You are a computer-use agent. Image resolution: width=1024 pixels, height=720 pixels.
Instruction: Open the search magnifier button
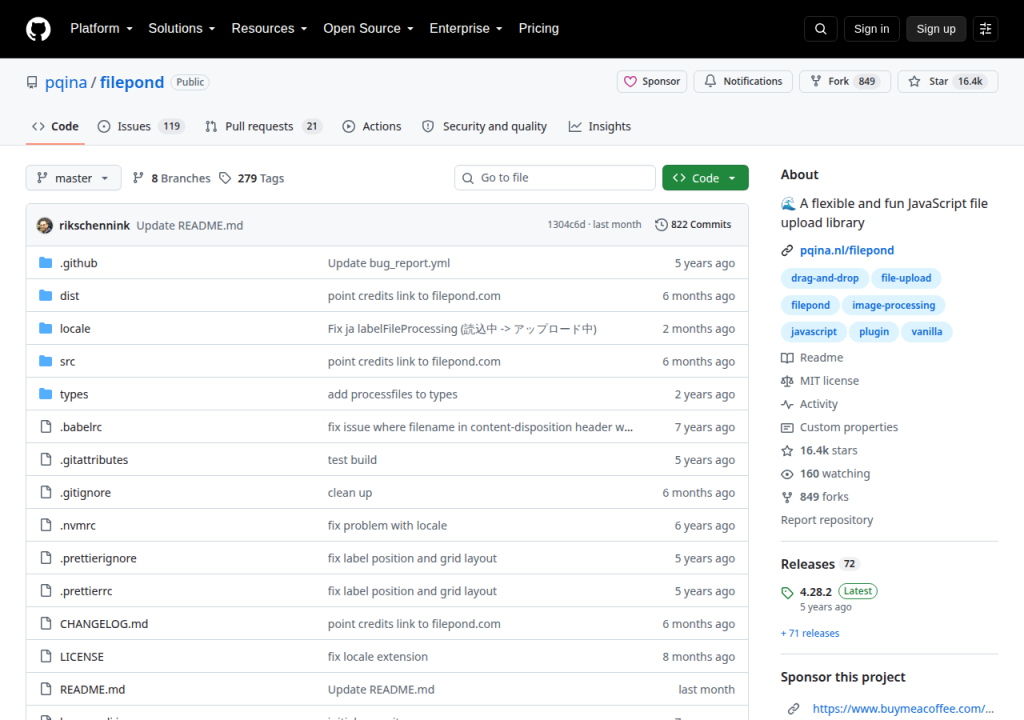[x=820, y=29]
